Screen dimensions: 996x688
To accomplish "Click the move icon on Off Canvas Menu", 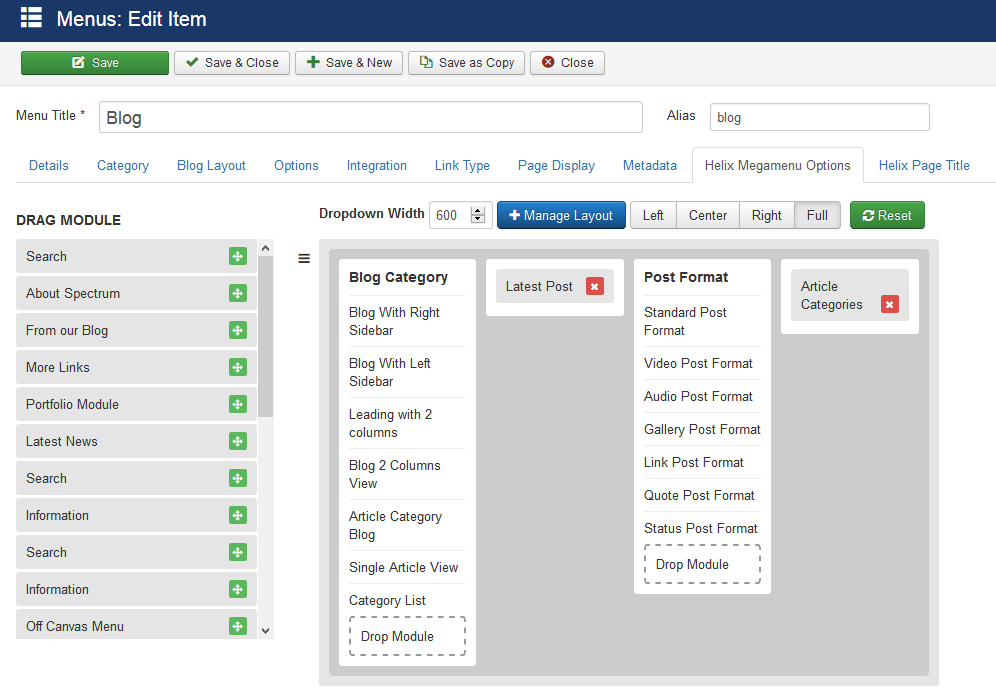I will pyautogui.click(x=238, y=627).
